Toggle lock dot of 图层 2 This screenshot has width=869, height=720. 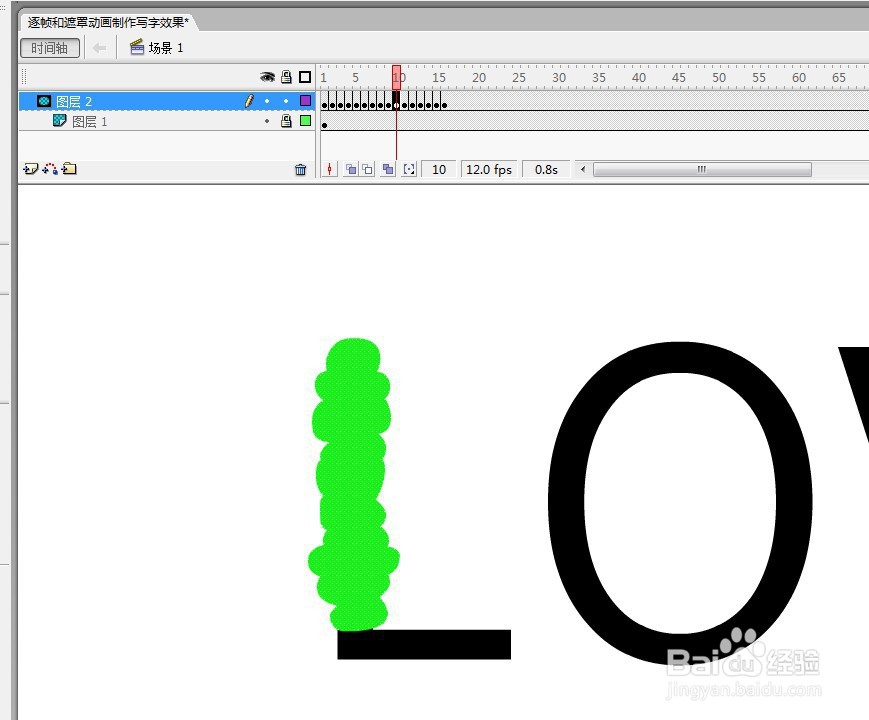[286, 101]
